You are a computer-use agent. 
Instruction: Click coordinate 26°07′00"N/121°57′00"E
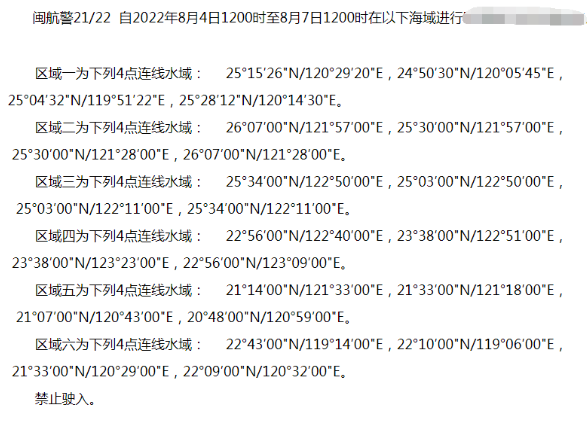304,128
